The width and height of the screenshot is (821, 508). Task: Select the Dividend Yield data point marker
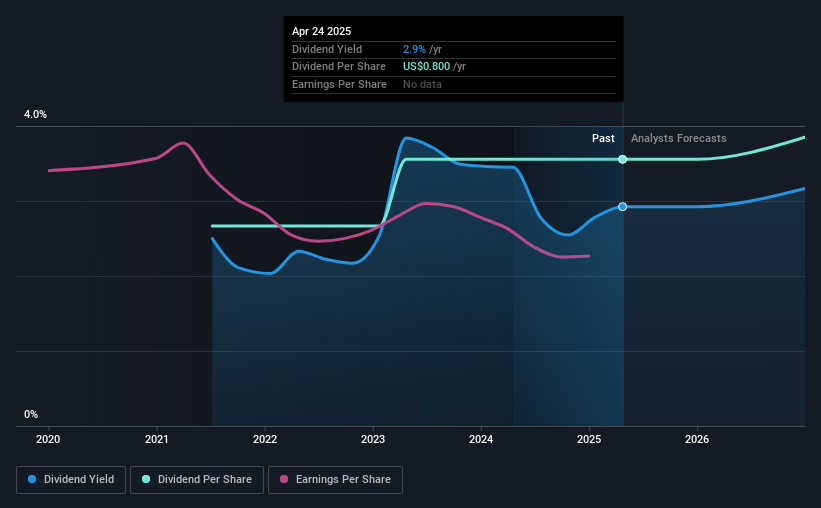(x=623, y=207)
